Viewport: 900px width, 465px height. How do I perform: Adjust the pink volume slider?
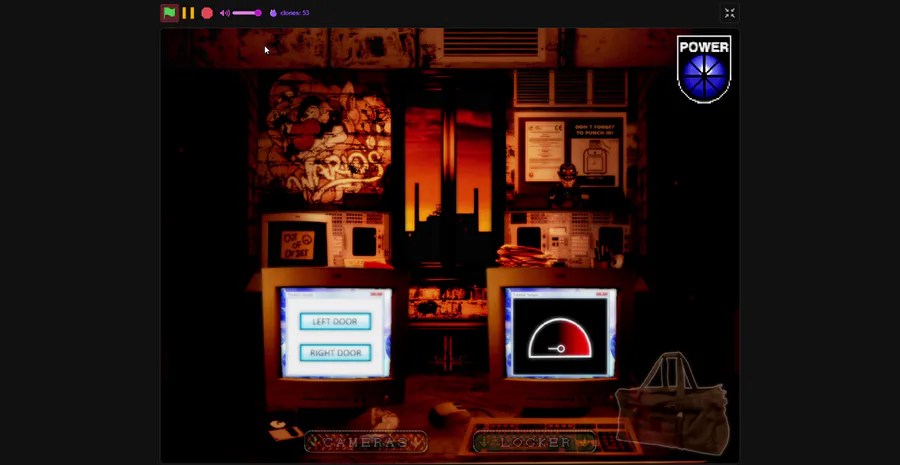coord(247,13)
